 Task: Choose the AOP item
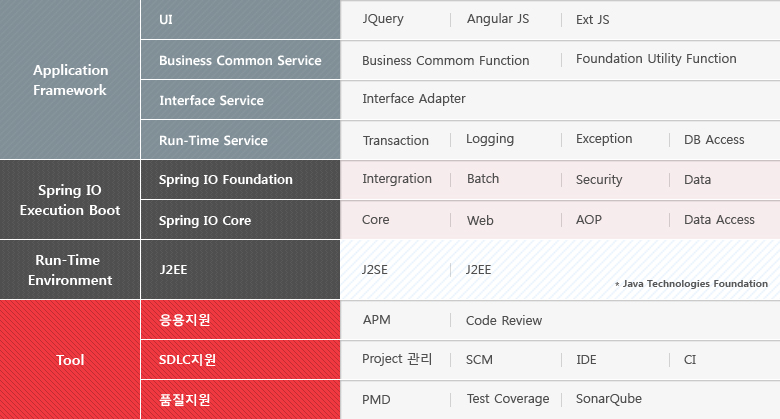589,220
